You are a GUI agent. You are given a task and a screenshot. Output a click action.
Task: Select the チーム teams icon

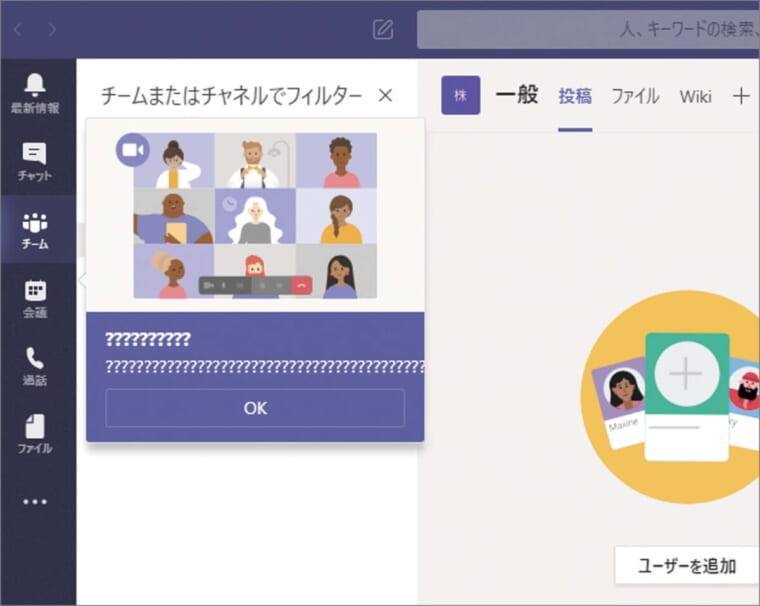[35, 230]
